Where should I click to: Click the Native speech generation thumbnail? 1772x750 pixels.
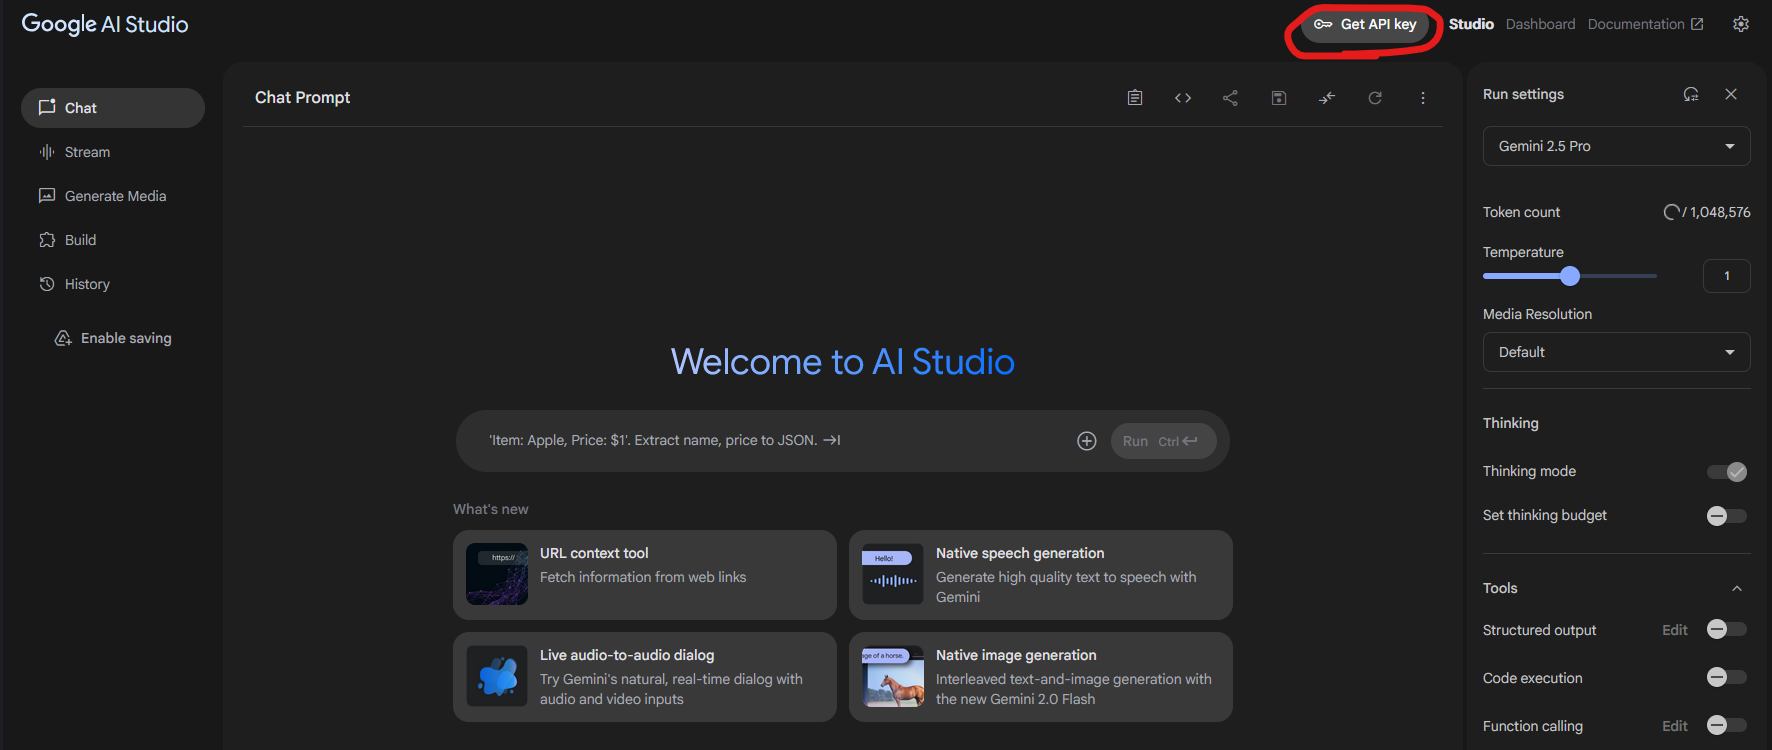[x=893, y=574]
